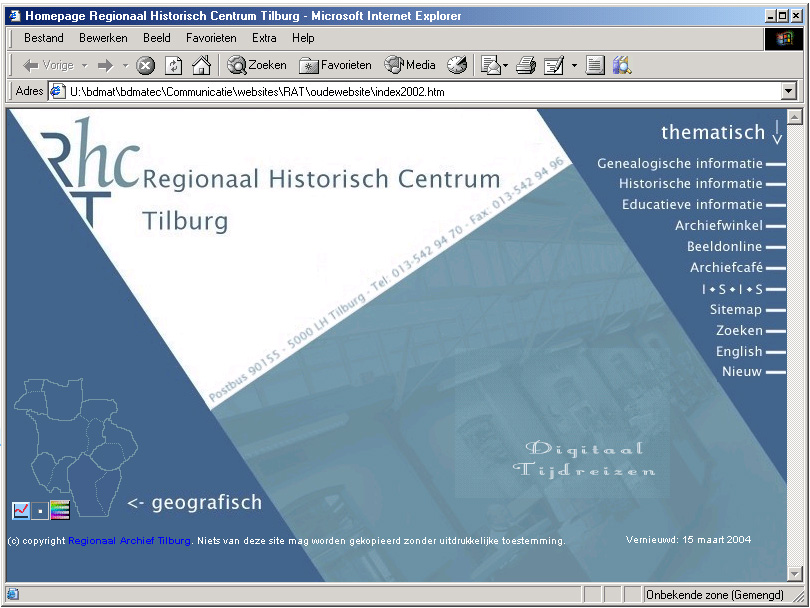Click the Research binoculars toolbar icon
The image size is (810, 608).
622,66
